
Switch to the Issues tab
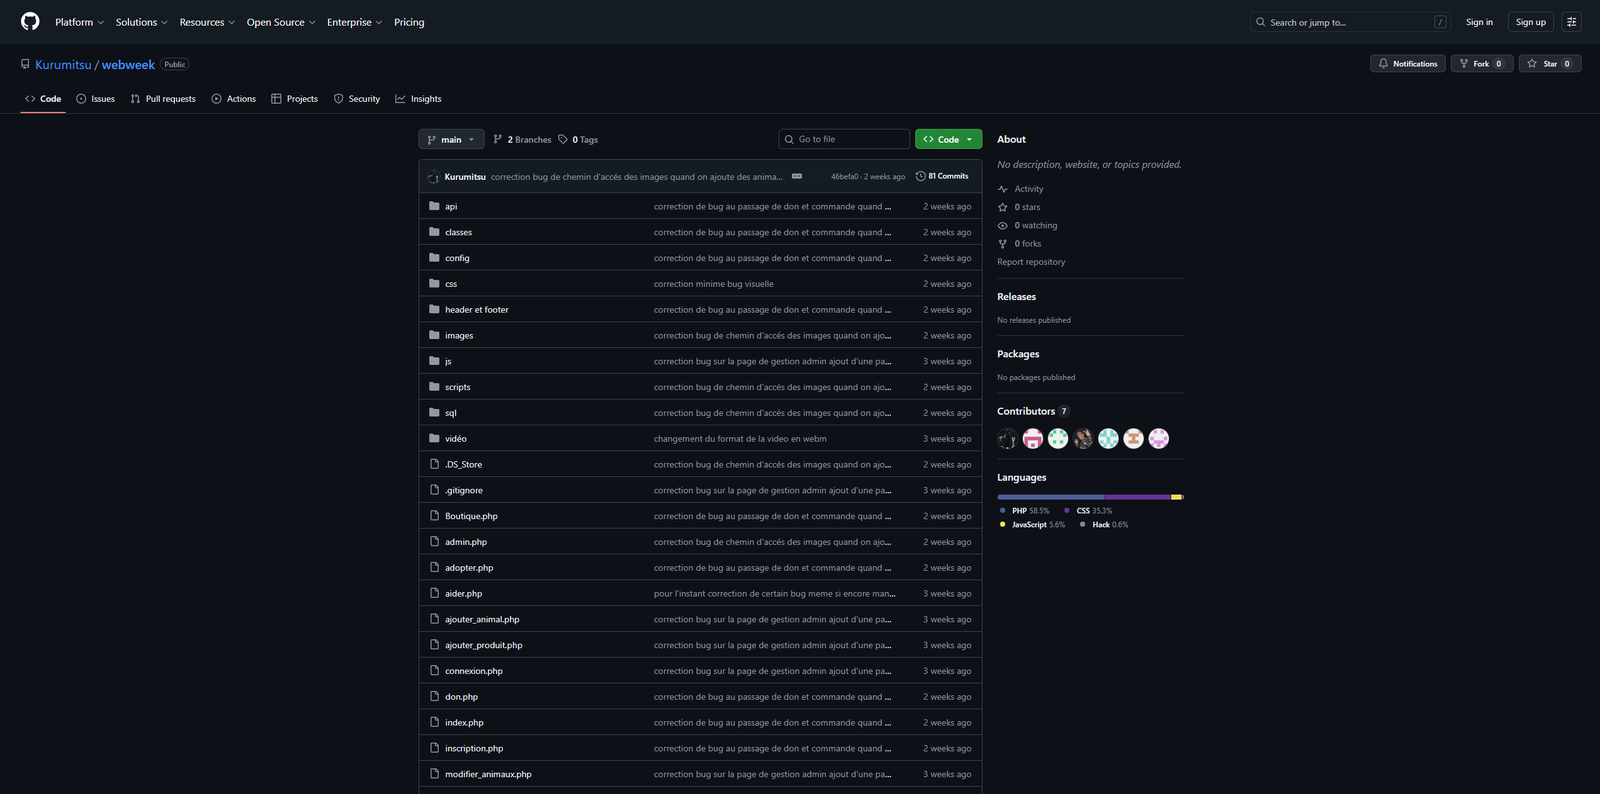tap(95, 99)
